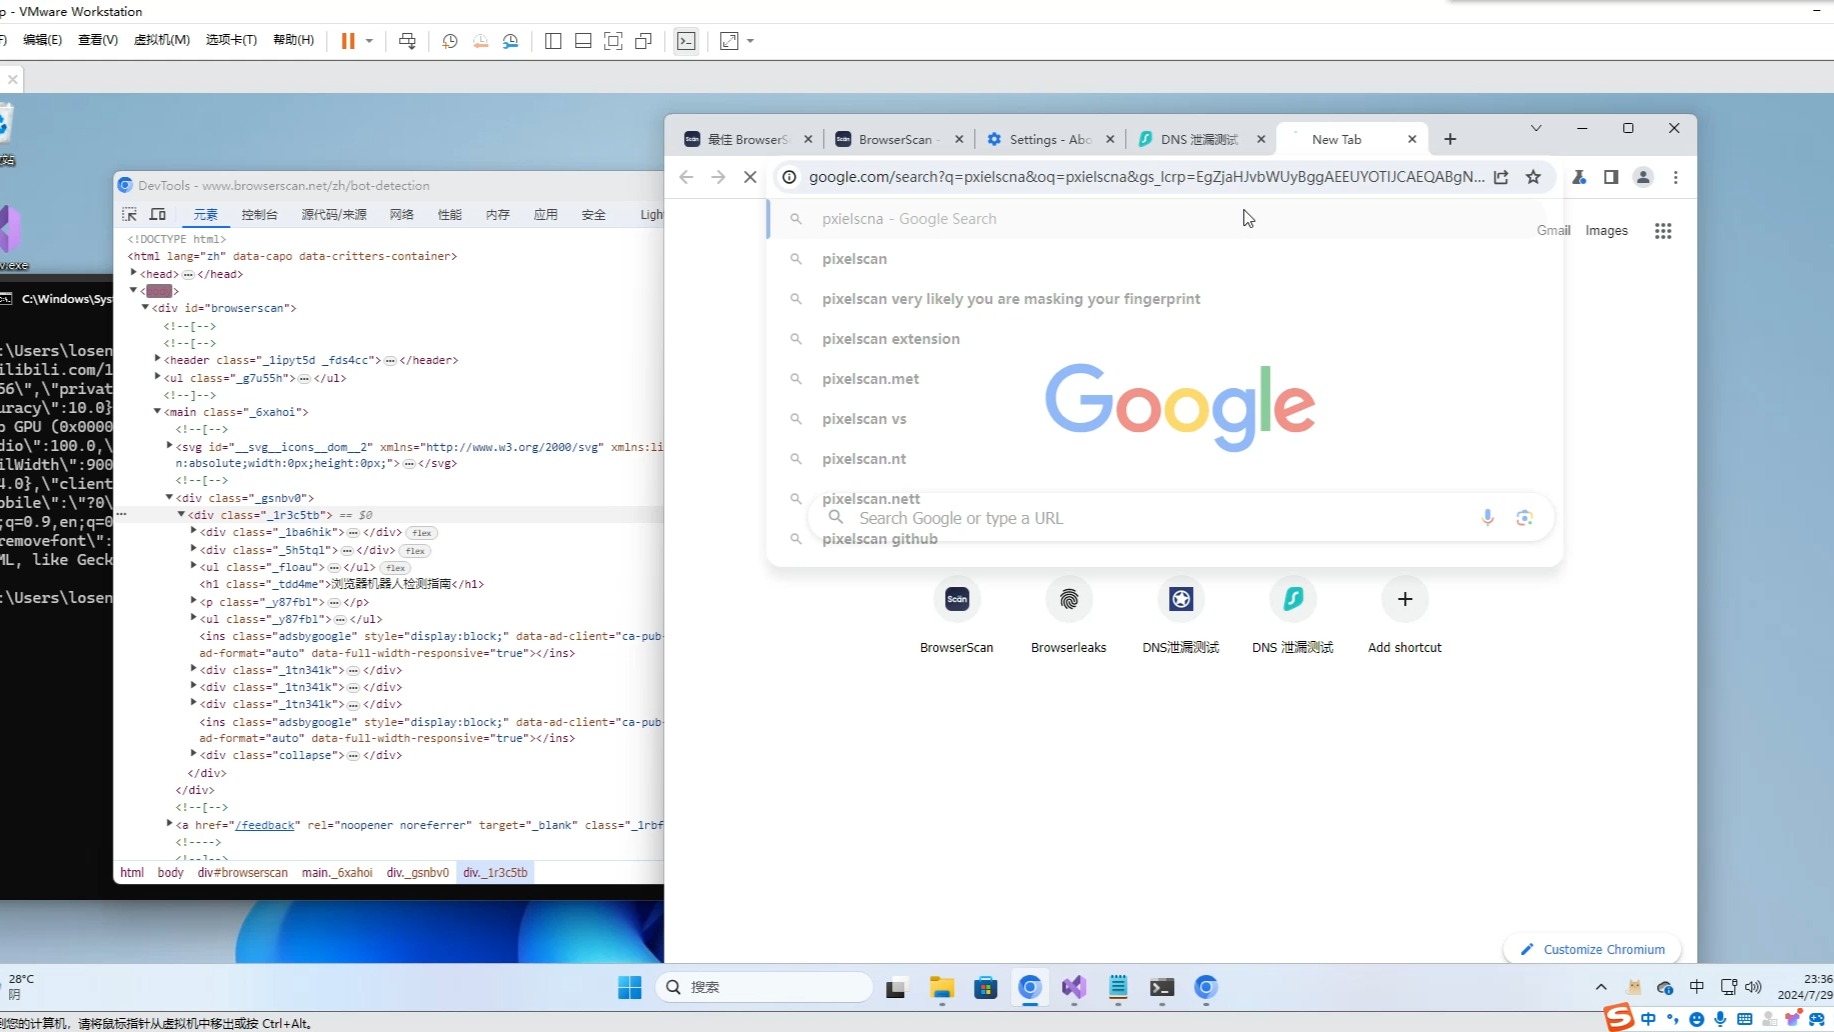This screenshot has width=1834, height=1032.
Task: Switch to Unity mode icon
Action: point(644,41)
